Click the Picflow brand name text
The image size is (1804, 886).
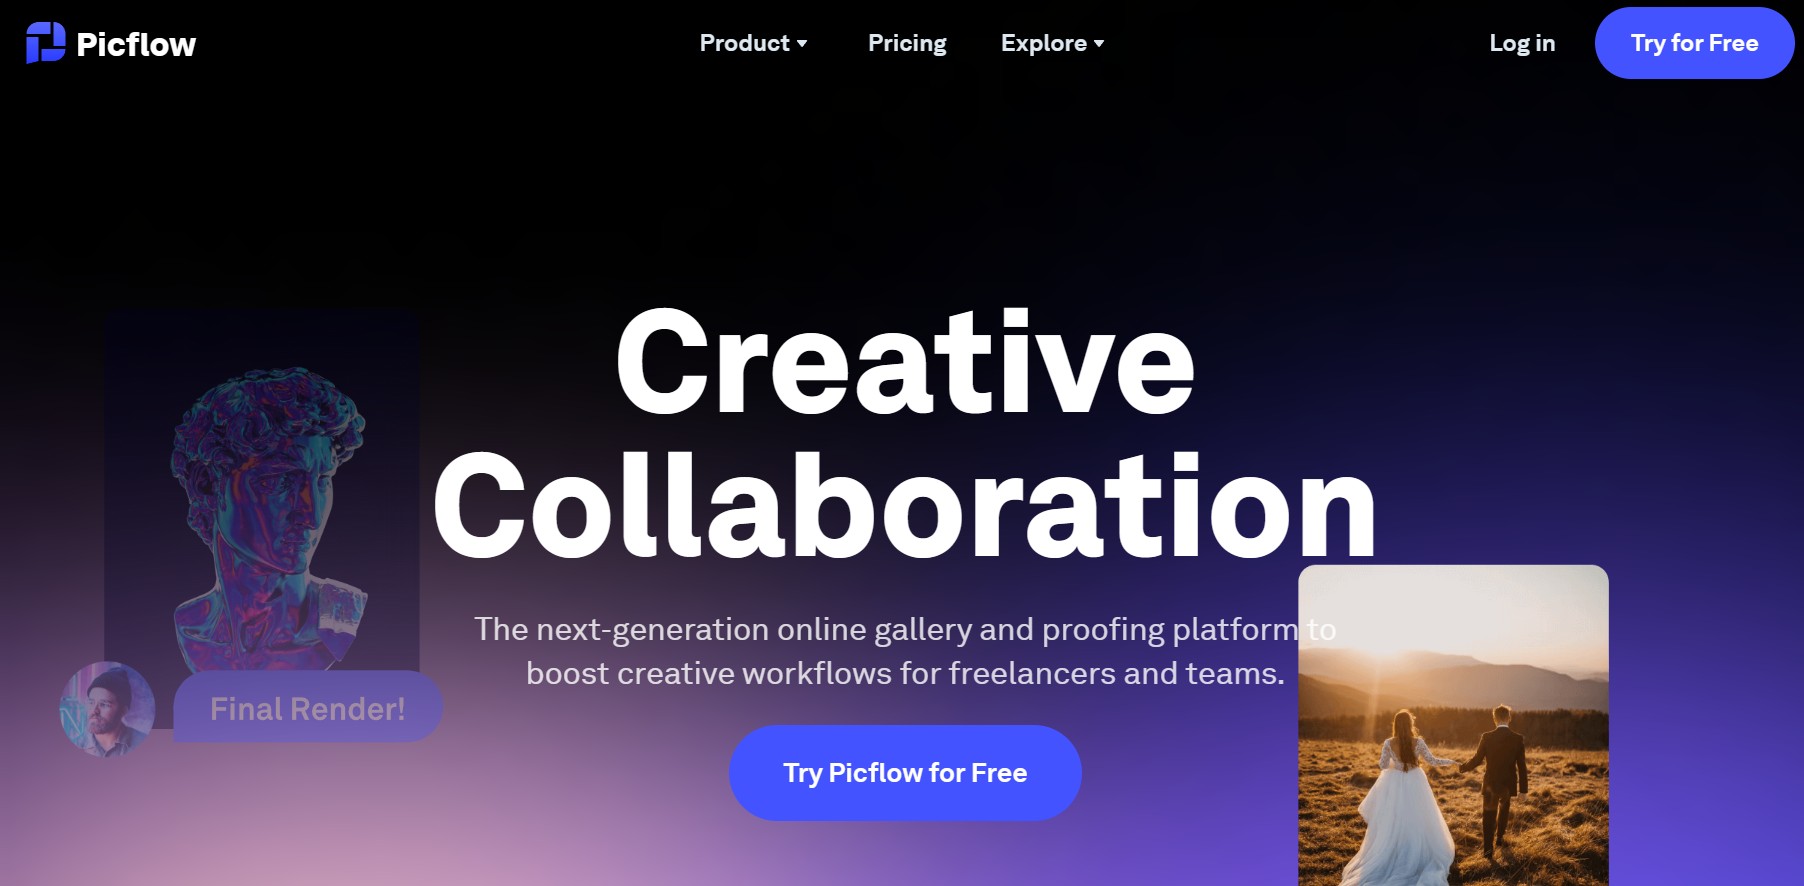tap(136, 44)
